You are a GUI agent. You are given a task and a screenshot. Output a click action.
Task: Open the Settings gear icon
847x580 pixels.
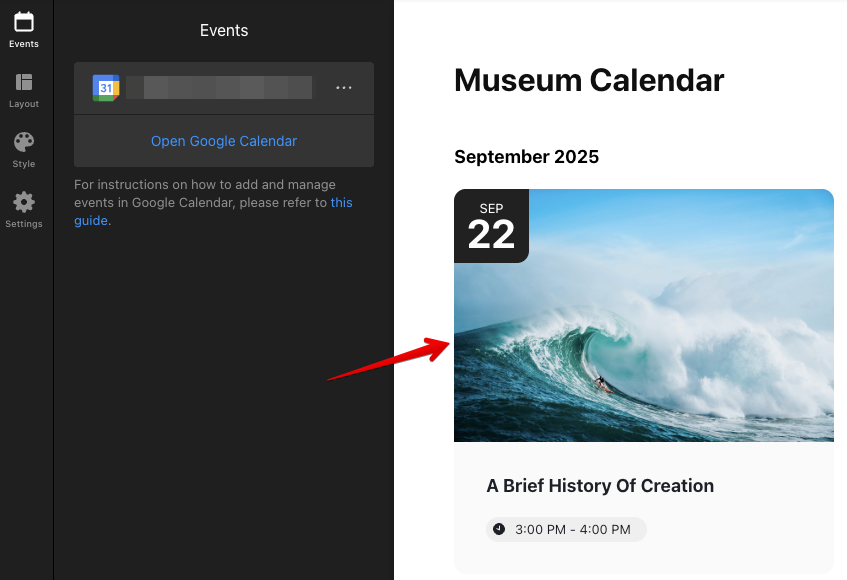tap(24, 202)
